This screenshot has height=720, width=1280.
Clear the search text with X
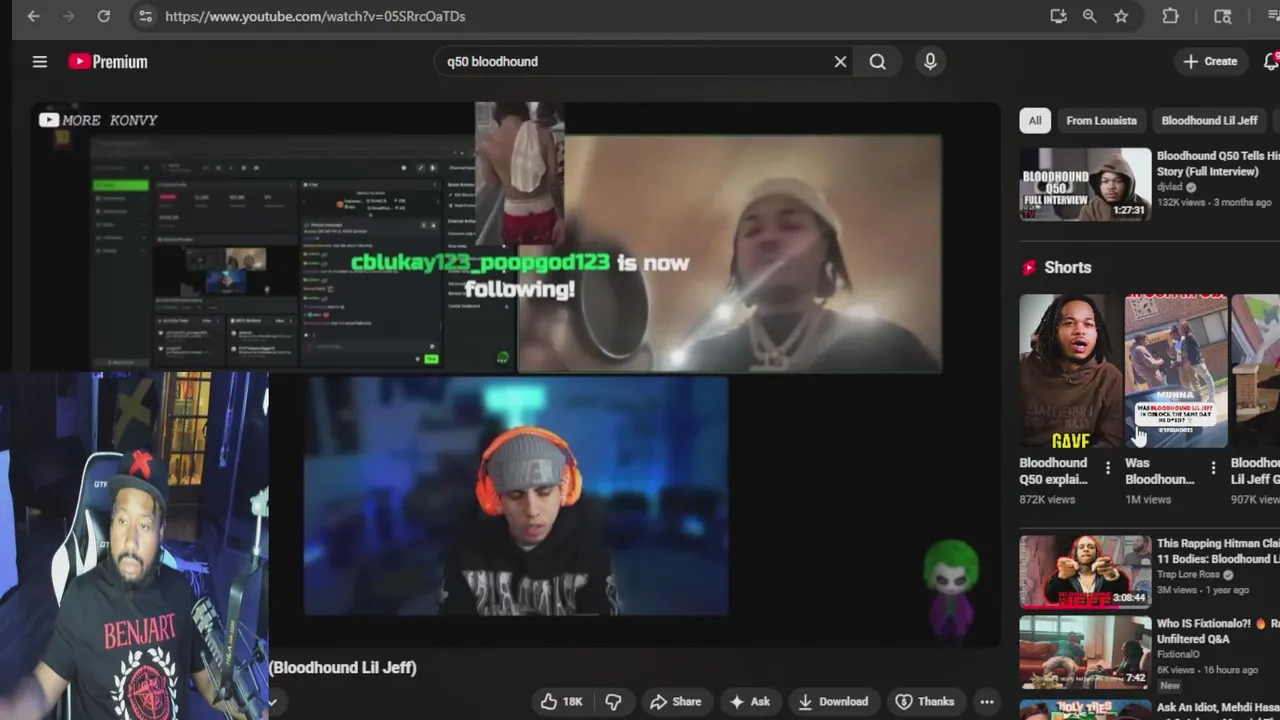point(840,61)
